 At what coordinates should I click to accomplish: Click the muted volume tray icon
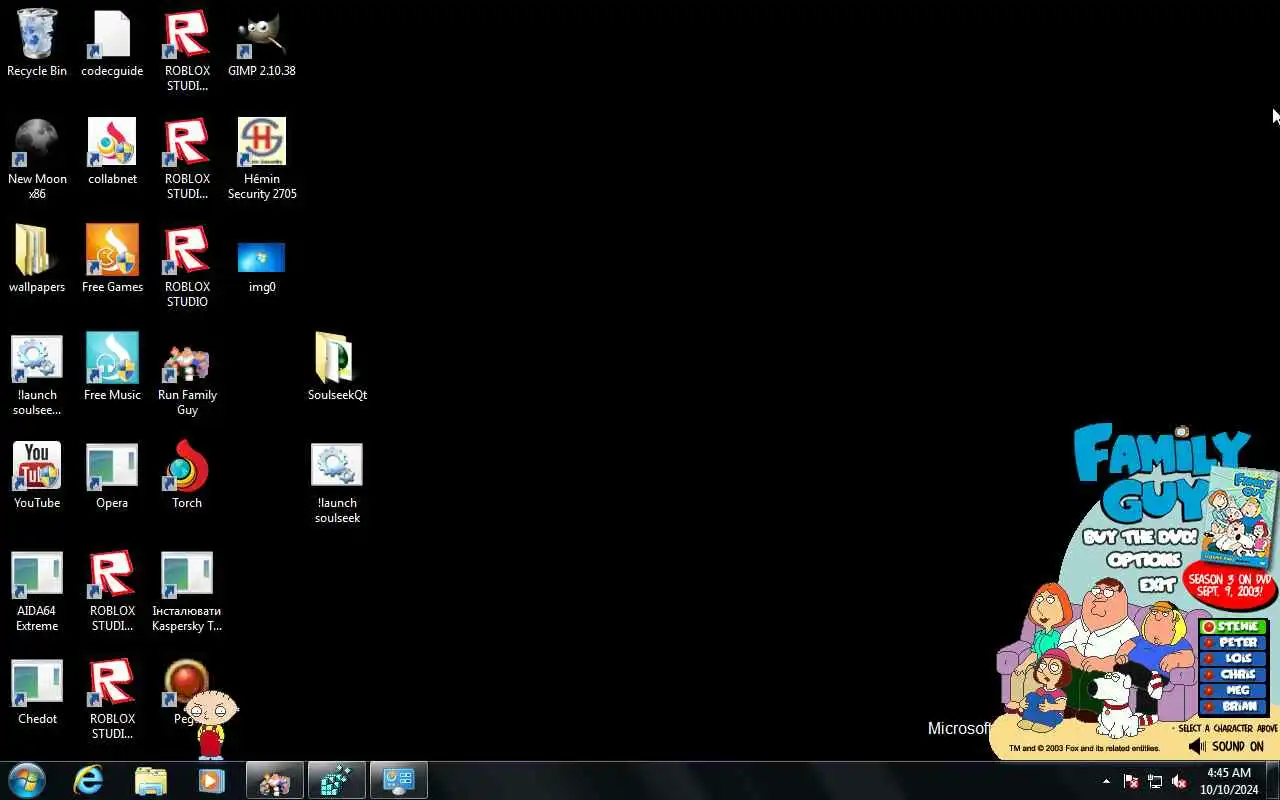point(1179,781)
